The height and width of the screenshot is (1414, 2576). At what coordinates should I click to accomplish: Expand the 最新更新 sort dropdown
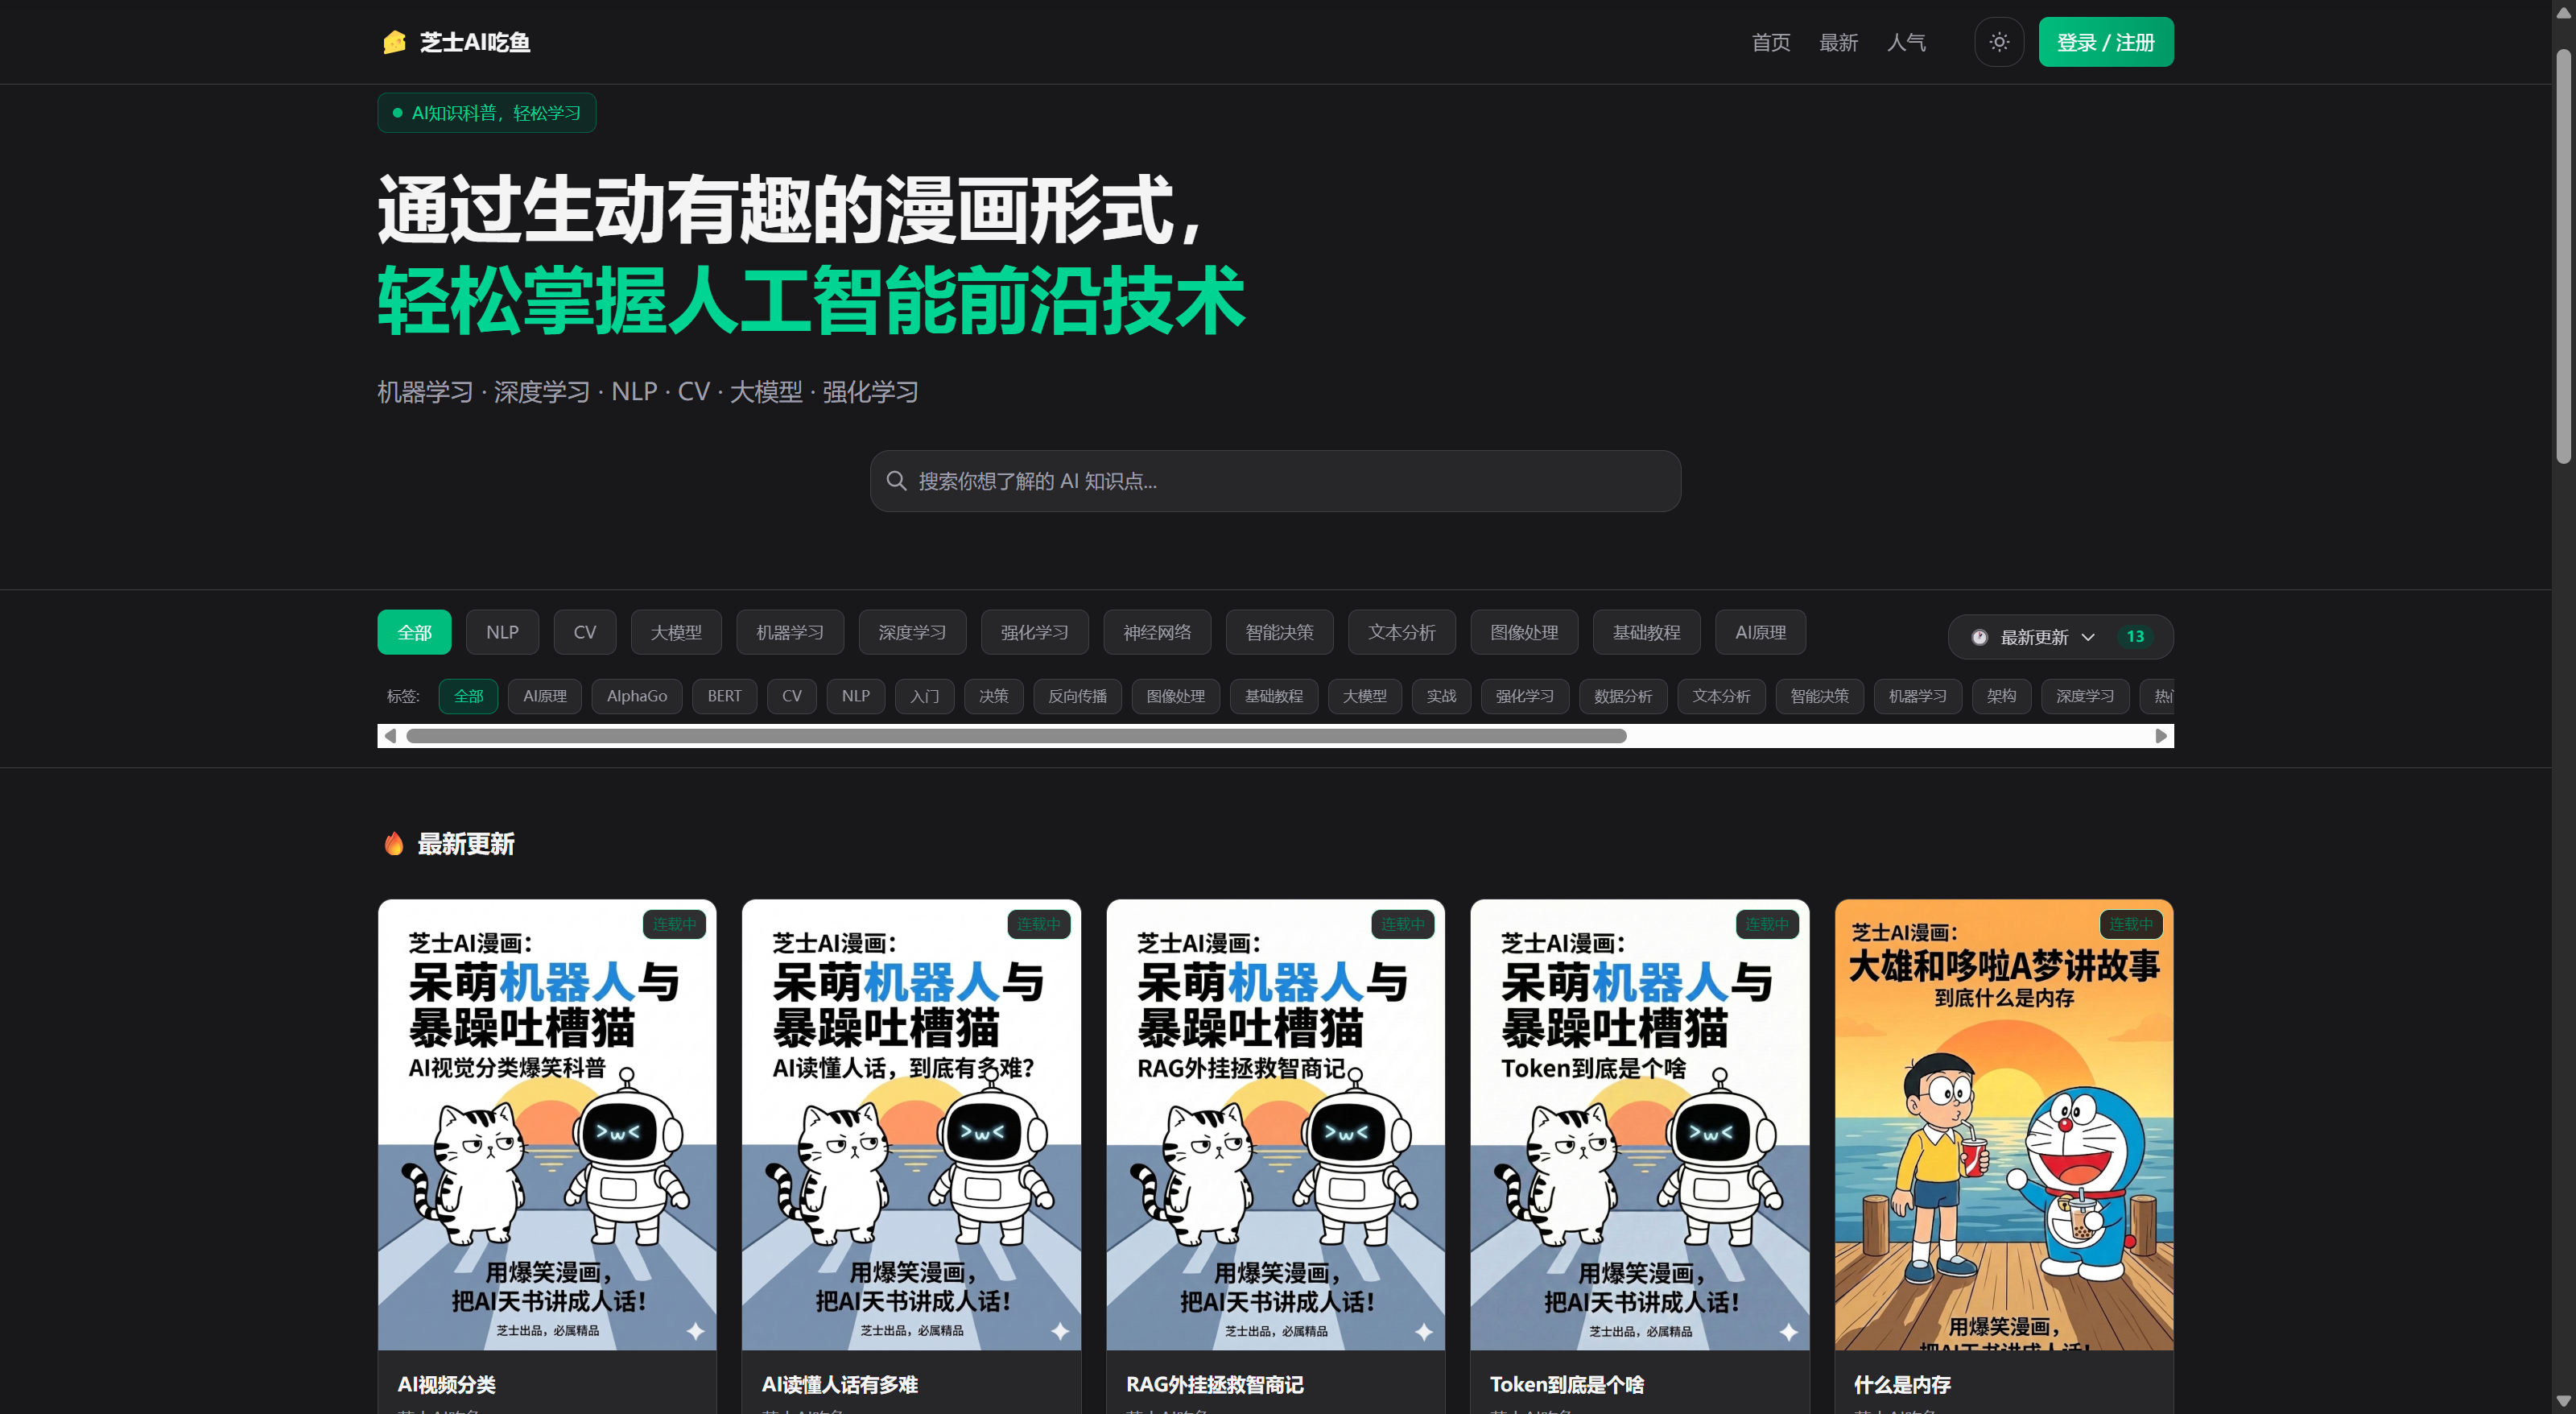tap(2034, 637)
